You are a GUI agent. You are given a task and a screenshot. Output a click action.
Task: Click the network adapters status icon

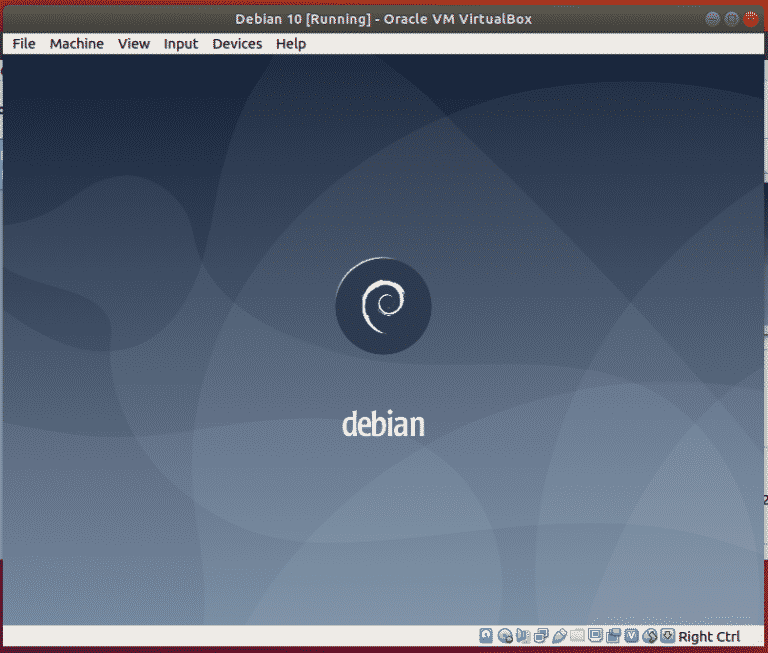[541, 636]
